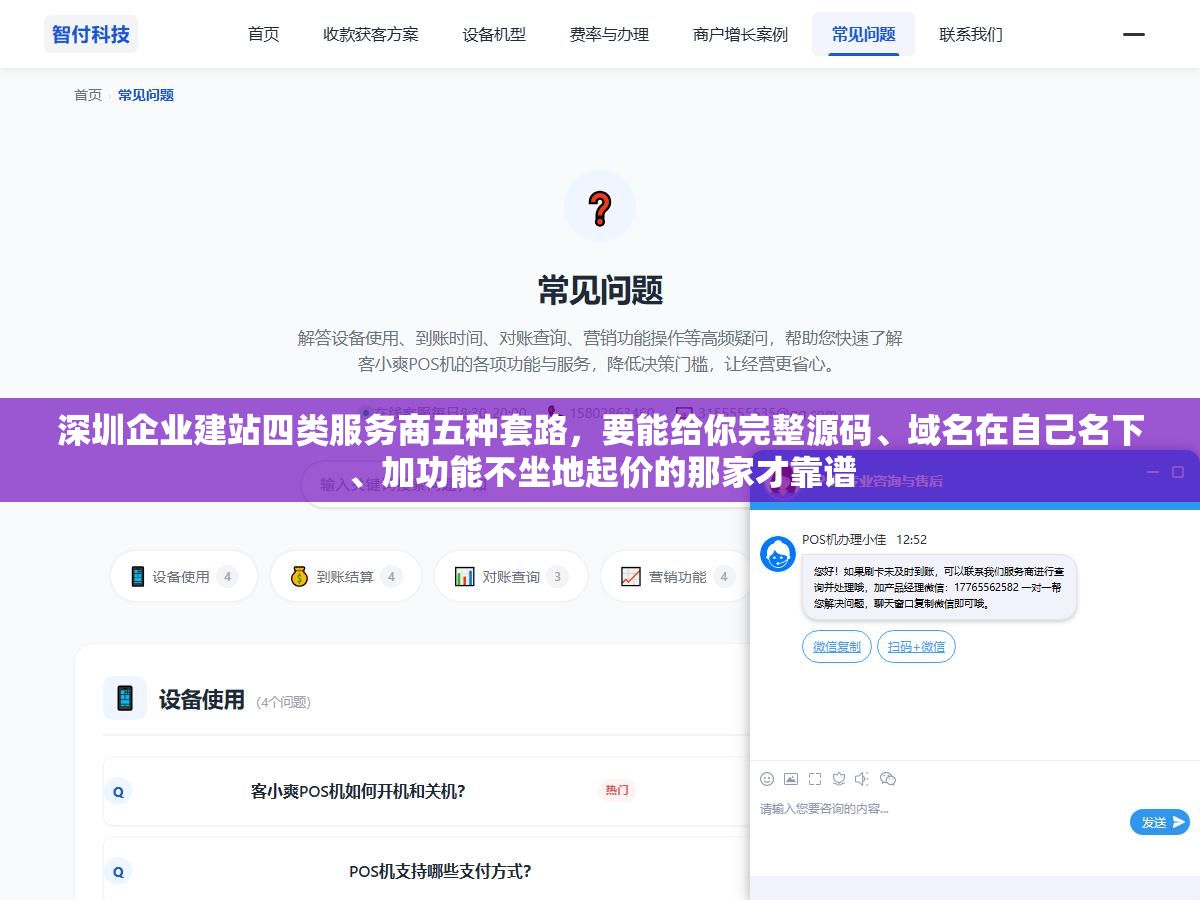Maximize the chat consultation window
Viewport: 1200px width, 900px height.
[x=1178, y=472]
